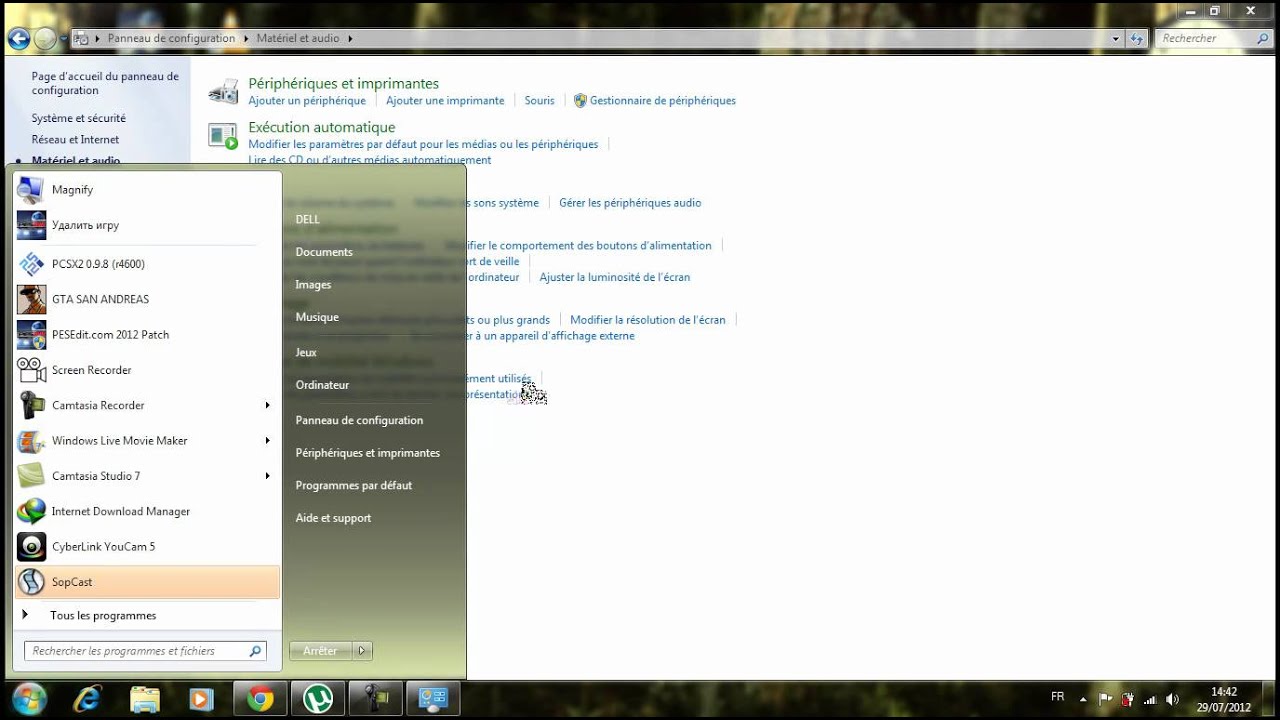
Task: Click Ajuster la luminosité de l'écran
Action: click(x=614, y=277)
